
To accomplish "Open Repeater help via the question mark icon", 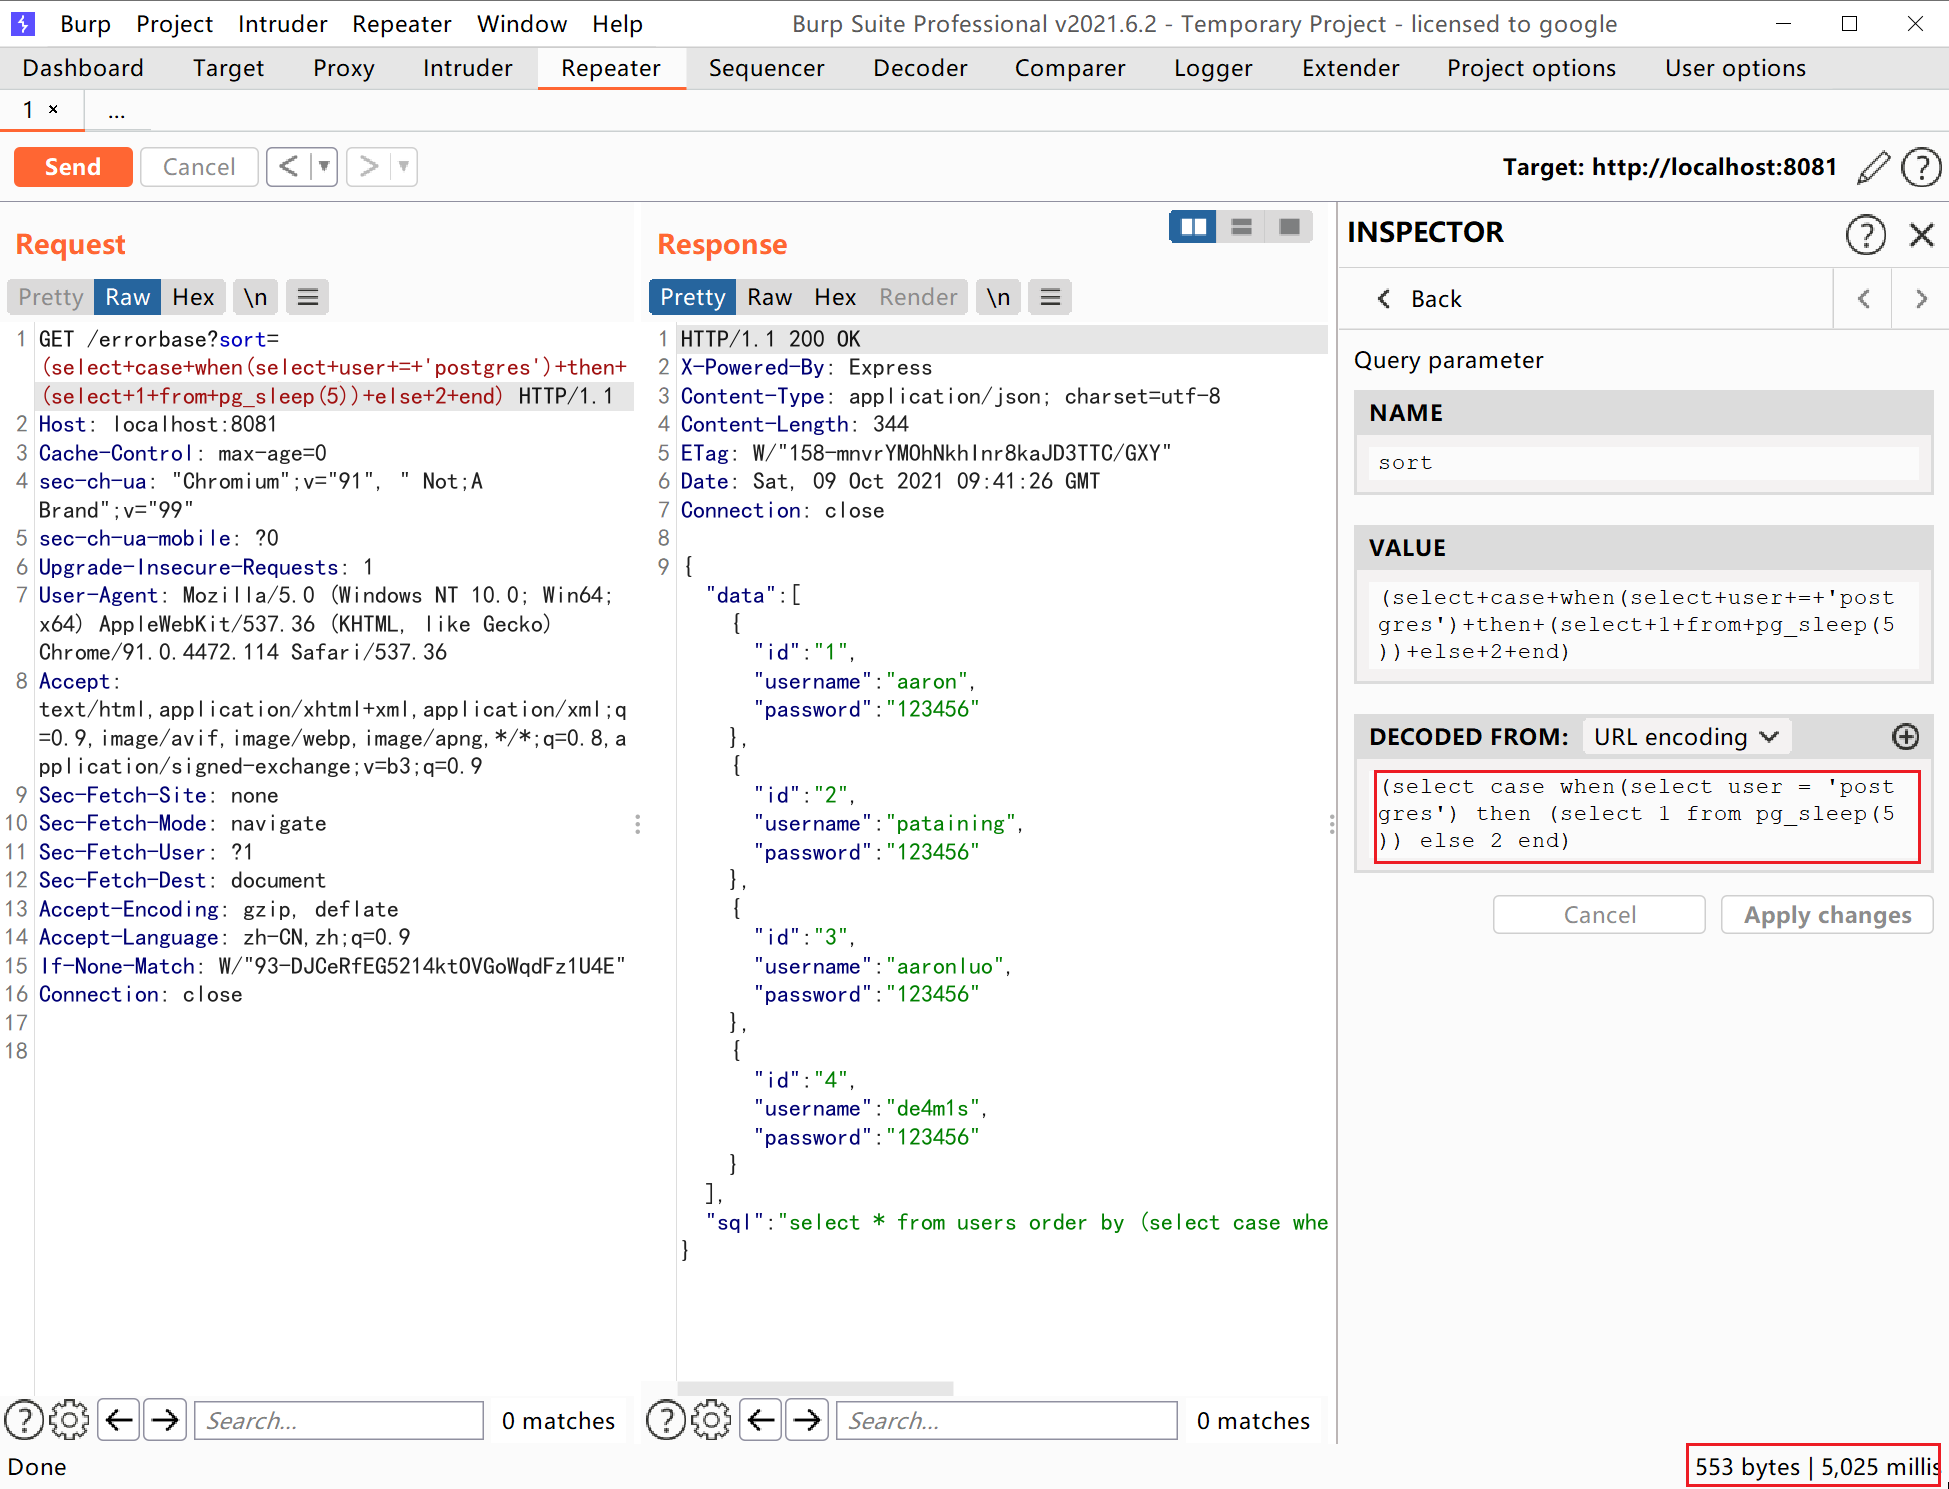I will pyautogui.click(x=1921, y=167).
